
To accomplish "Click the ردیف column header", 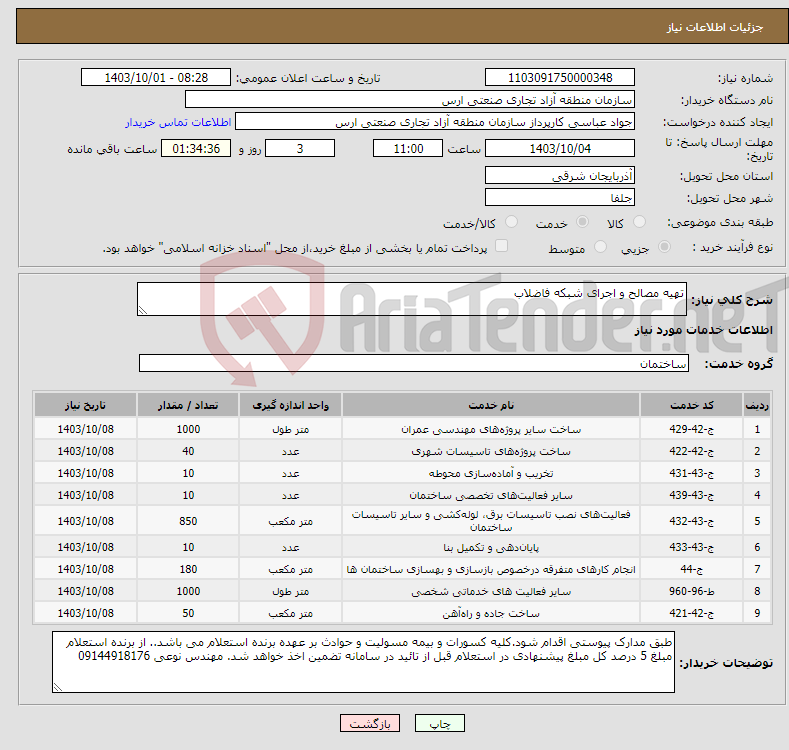I will 757,405.
